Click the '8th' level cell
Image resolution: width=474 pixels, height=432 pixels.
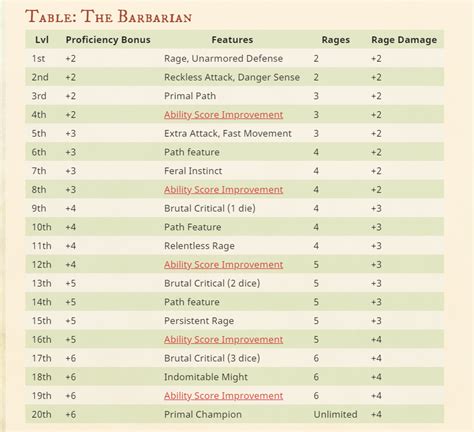pos(39,190)
